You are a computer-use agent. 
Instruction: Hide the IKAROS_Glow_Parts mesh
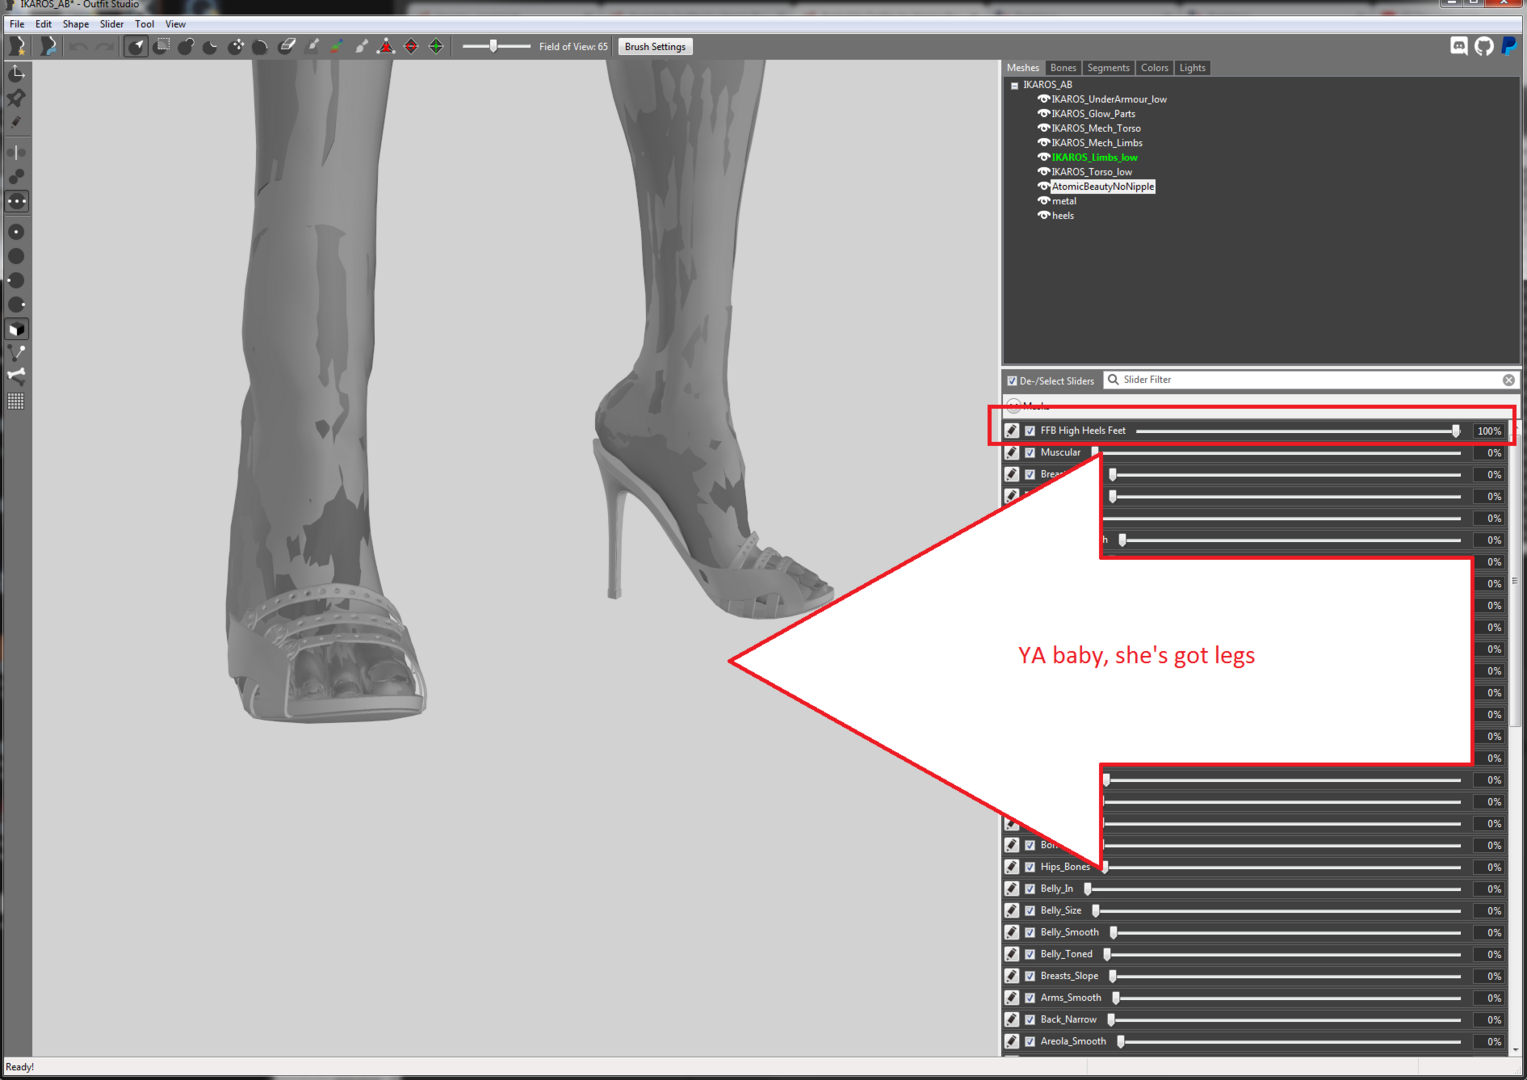point(1043,113)
